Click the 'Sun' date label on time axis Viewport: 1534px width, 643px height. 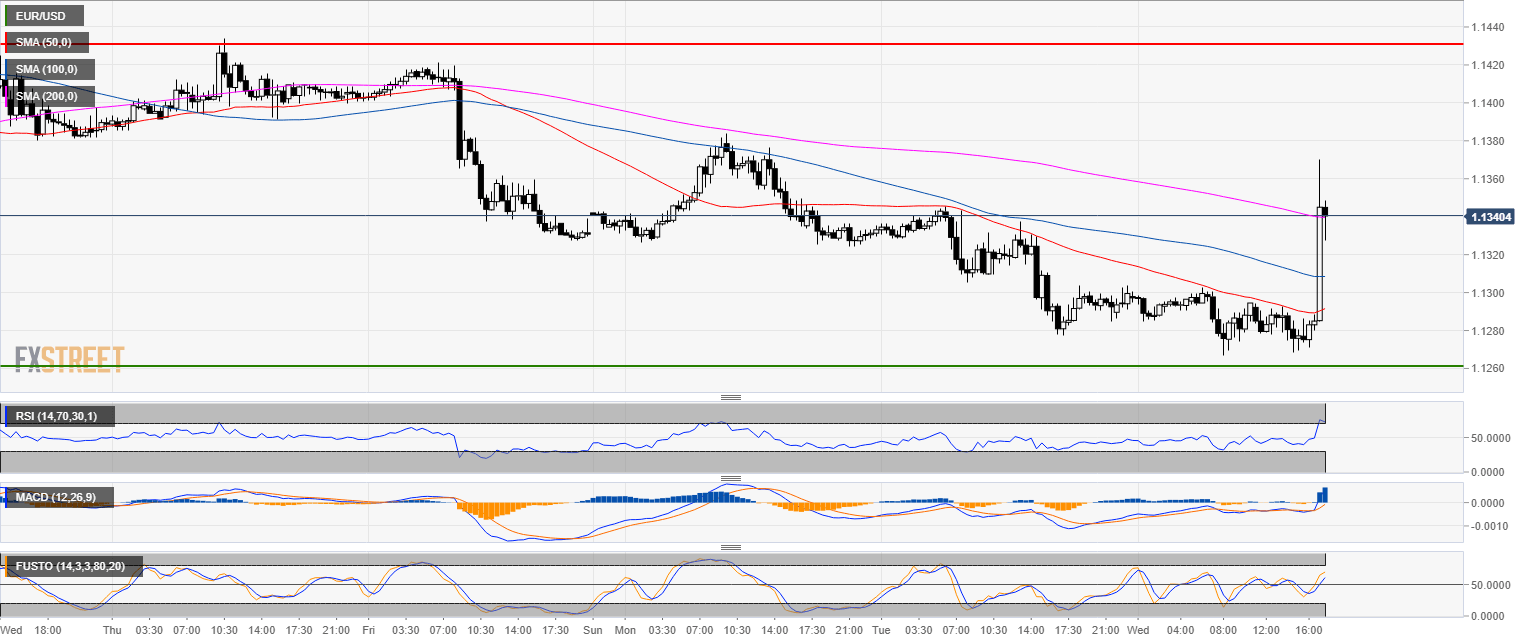click(x=591, y=631)
